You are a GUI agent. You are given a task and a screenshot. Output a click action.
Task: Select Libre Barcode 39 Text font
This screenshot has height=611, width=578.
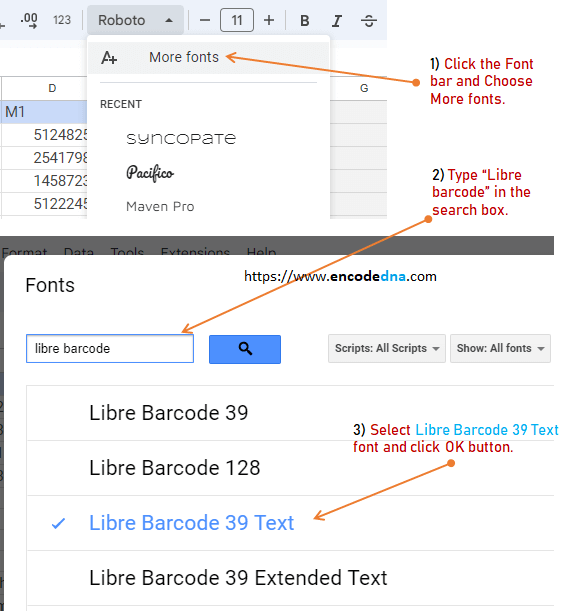[290, 523]
